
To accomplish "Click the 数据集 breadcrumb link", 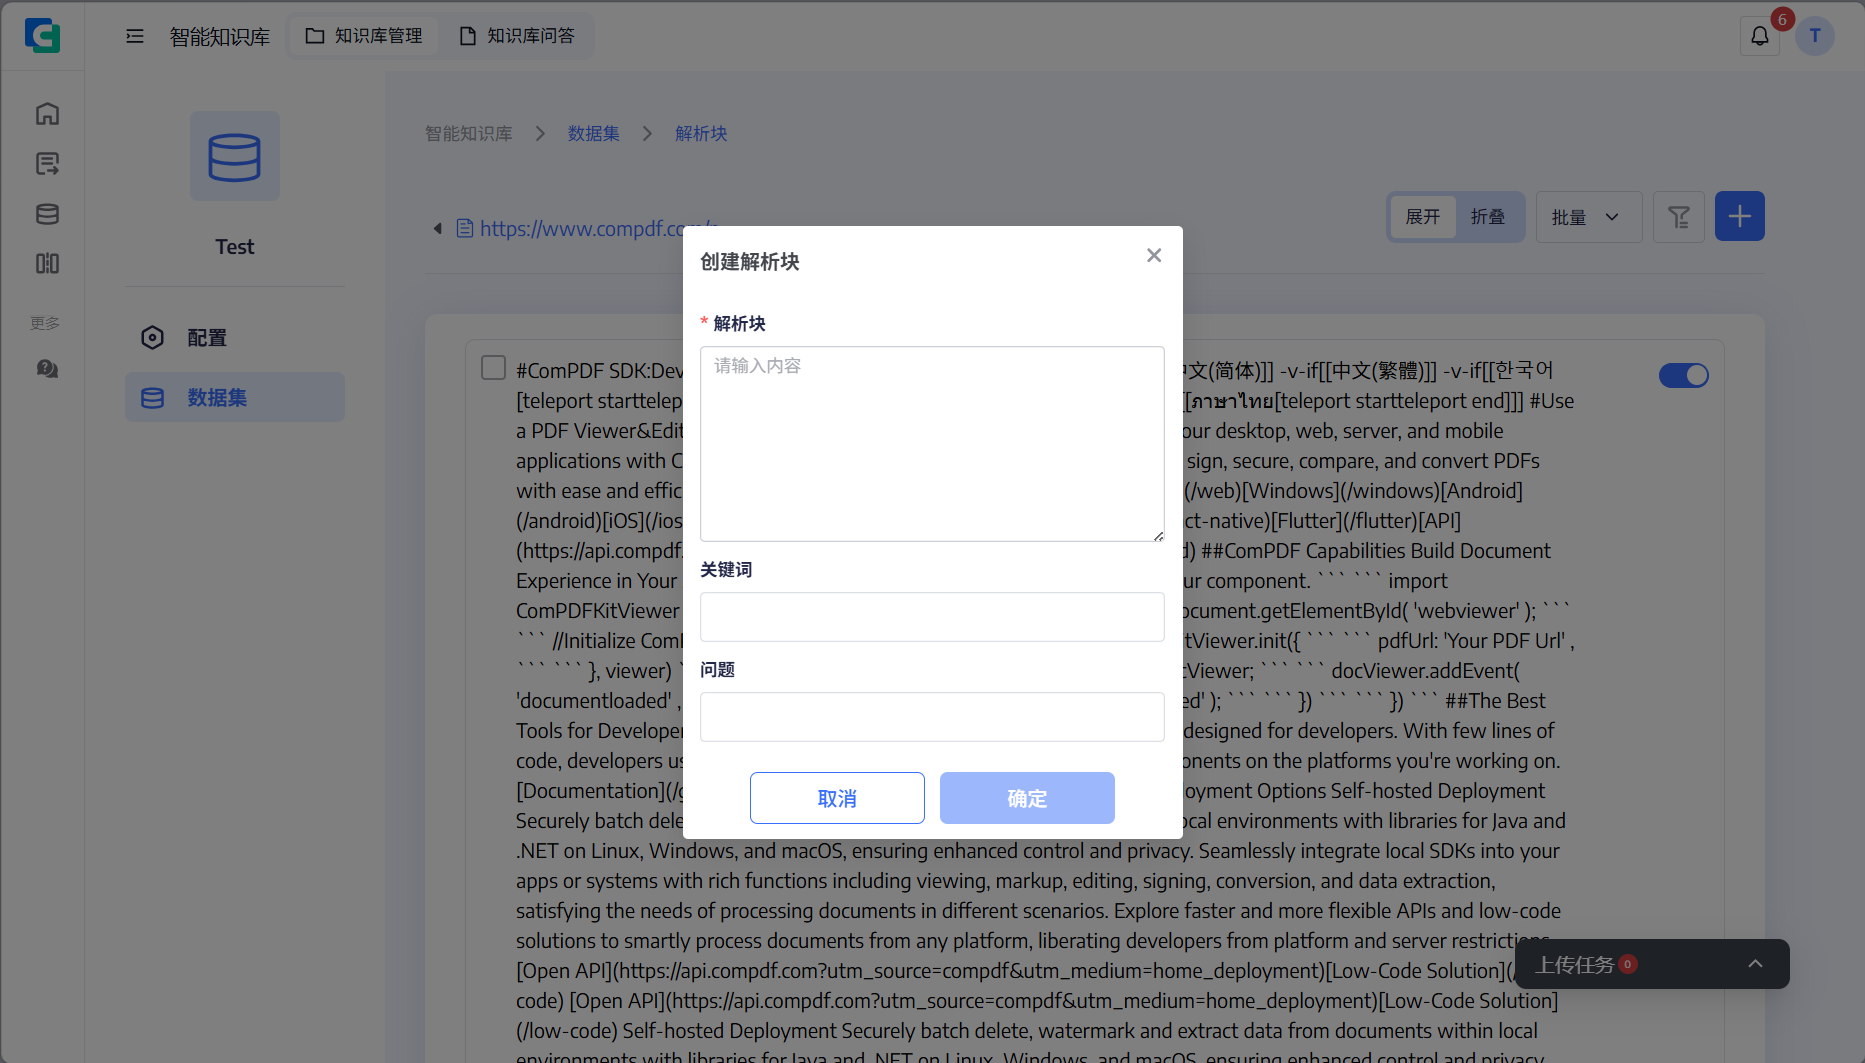I will 594,134.
